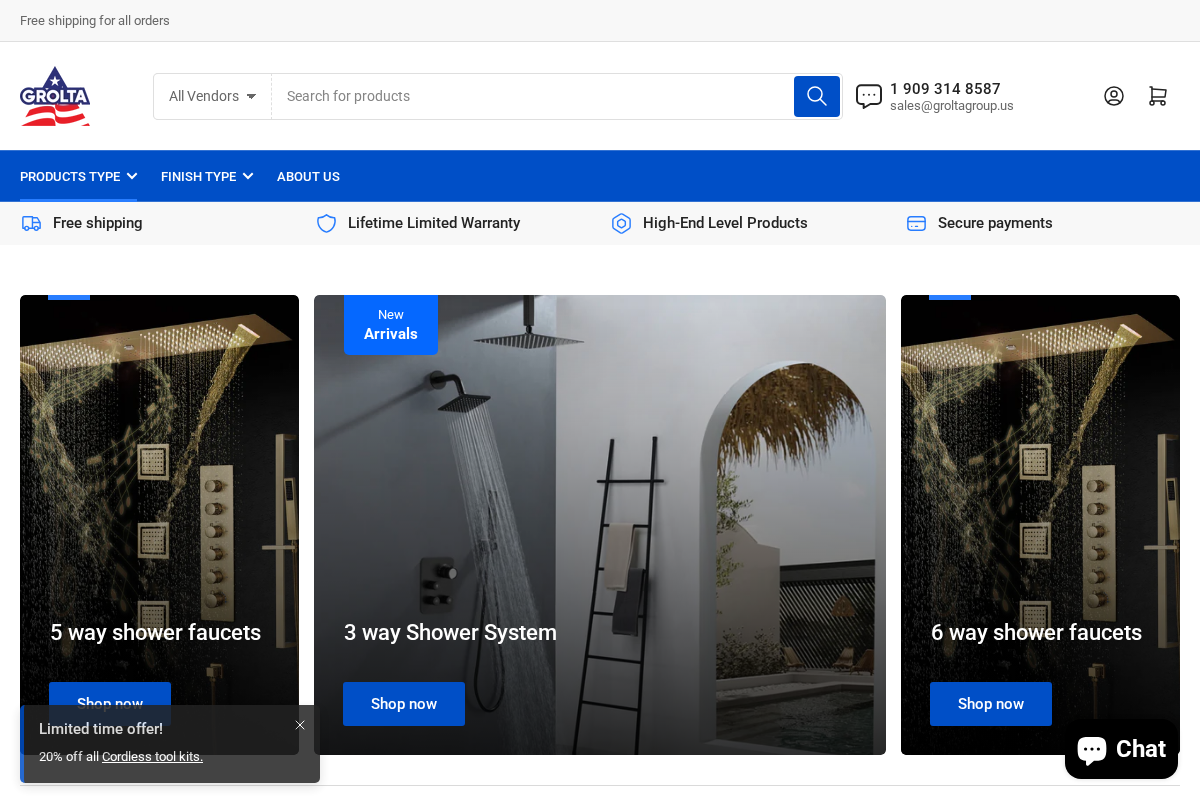Open the chat message icon near phone number
The height and width of the screenshot is (800, 1200).
click(868, 96)
